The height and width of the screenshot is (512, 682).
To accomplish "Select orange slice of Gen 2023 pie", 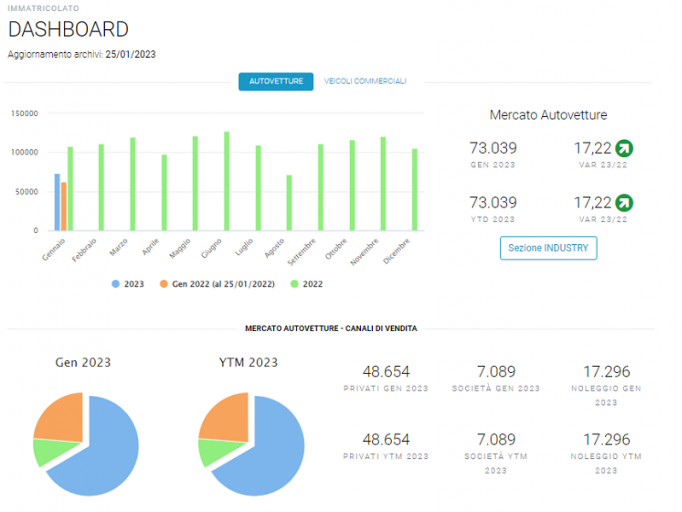I will click(63, 420).
